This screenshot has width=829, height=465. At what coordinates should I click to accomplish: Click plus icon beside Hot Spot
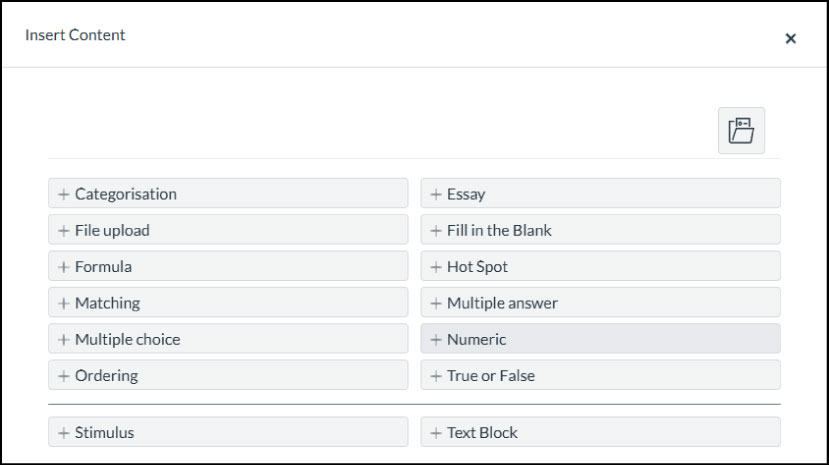pyautogui.click(x=436, y=267)
